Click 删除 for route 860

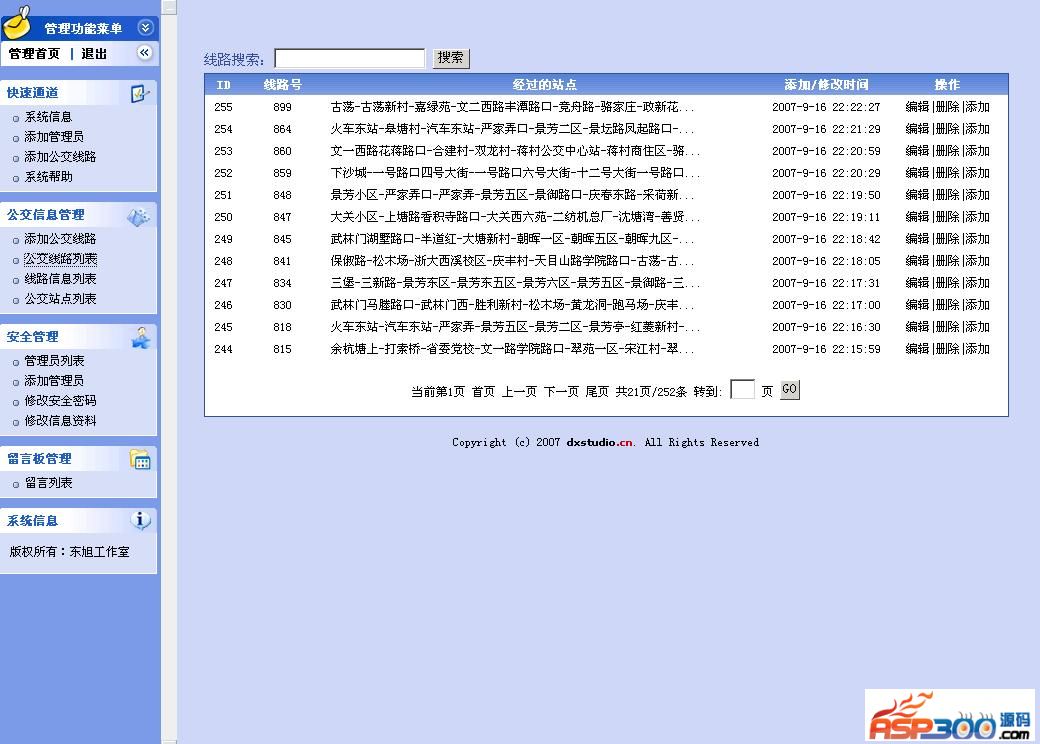(x=947, y=151)
